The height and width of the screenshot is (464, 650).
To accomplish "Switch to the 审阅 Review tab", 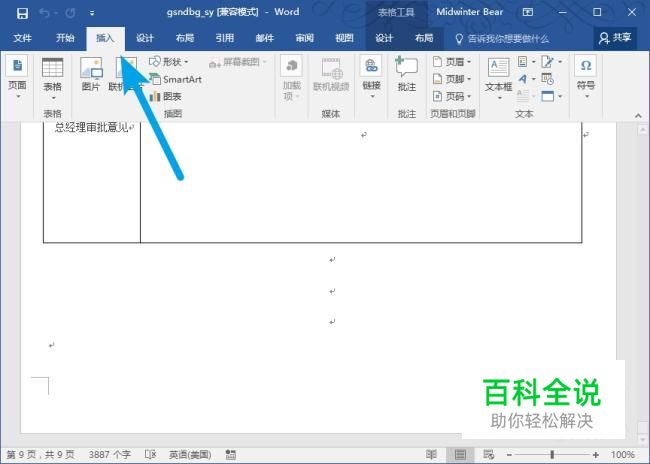I will click(x=304, y=38).
